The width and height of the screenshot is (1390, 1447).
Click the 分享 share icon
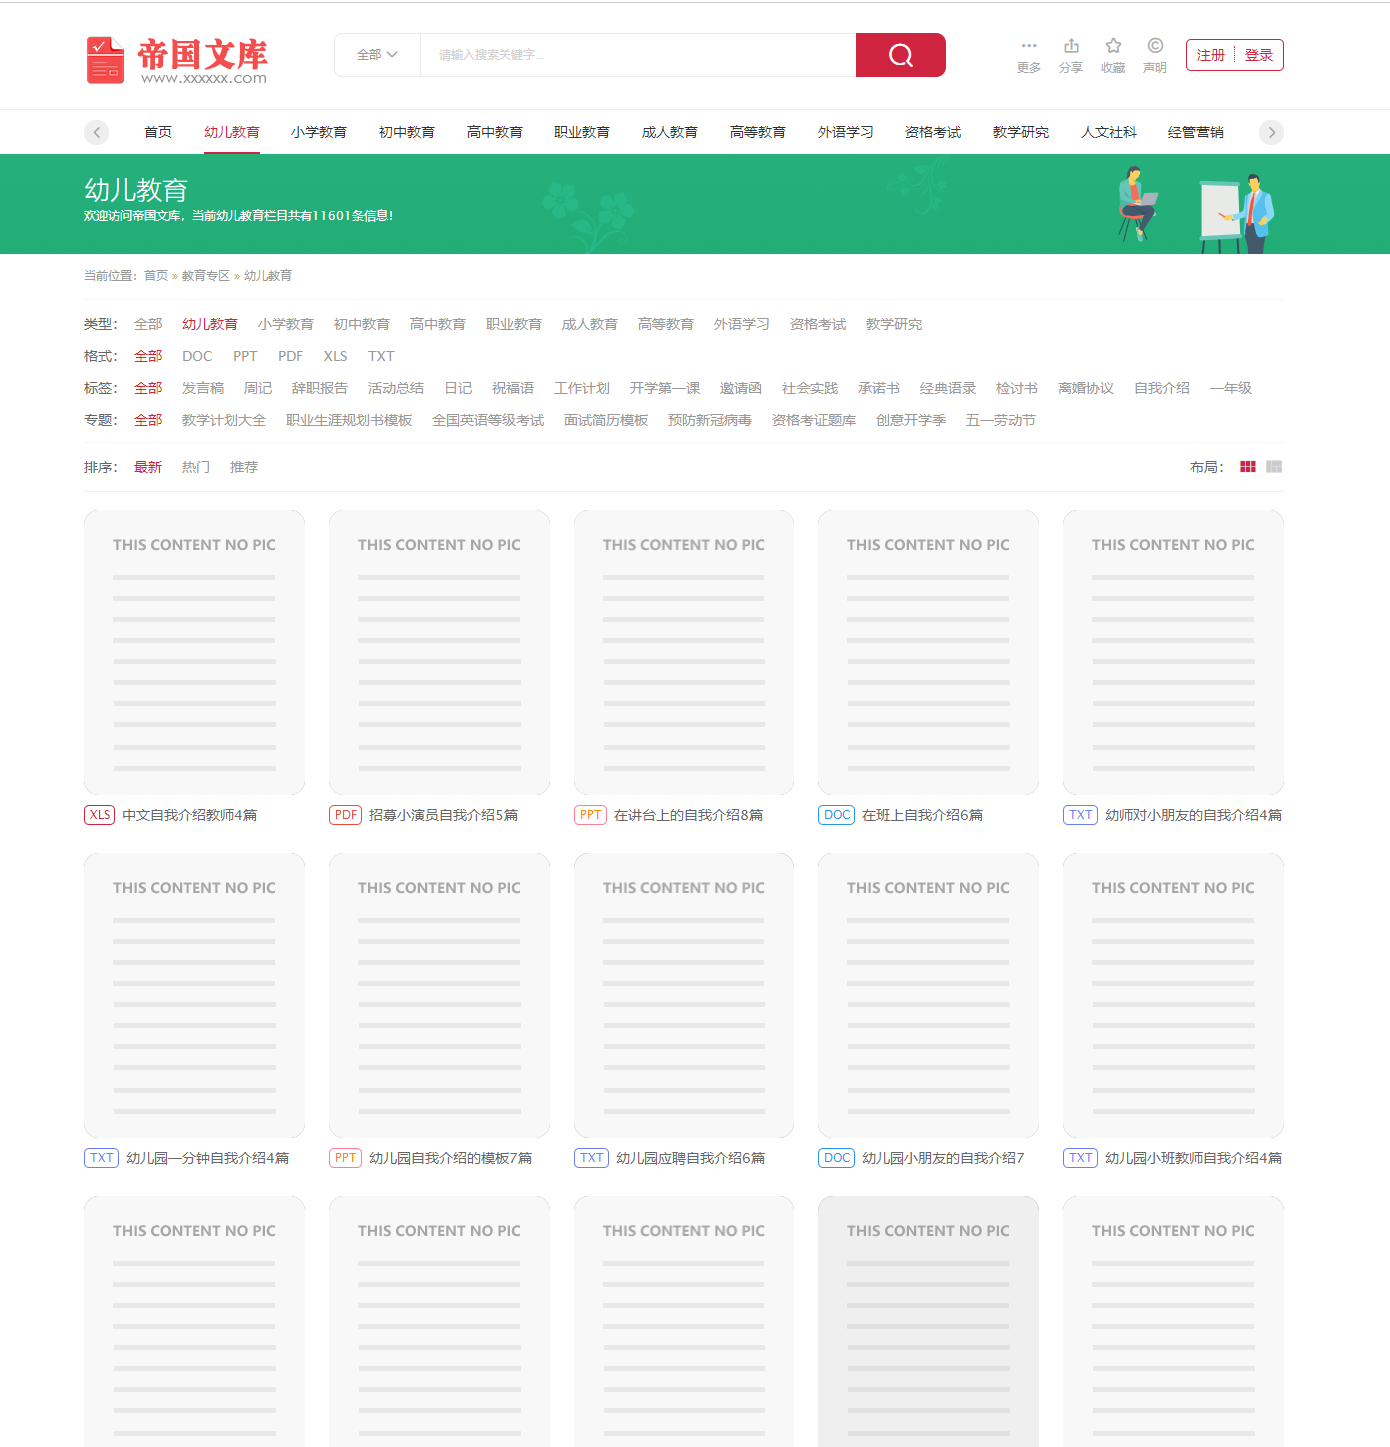click(1071, 46)
